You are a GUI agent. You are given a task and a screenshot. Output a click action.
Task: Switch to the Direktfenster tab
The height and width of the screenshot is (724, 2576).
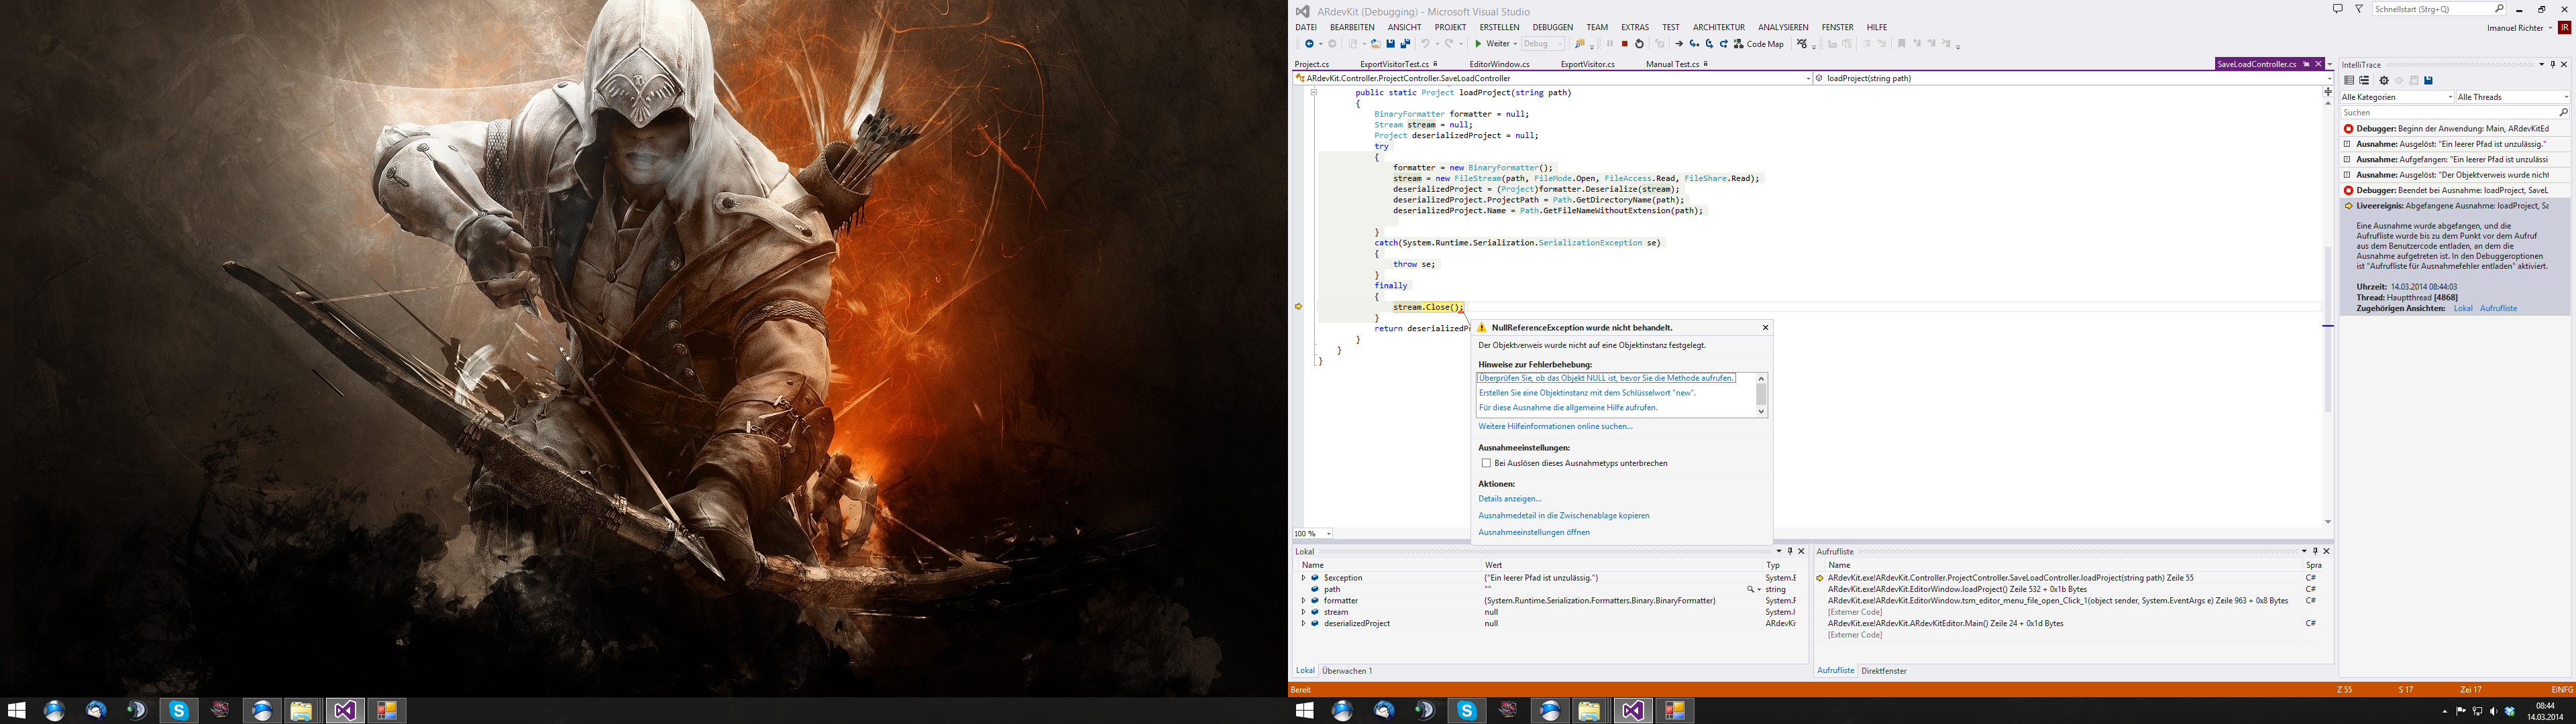[1884, 671]
